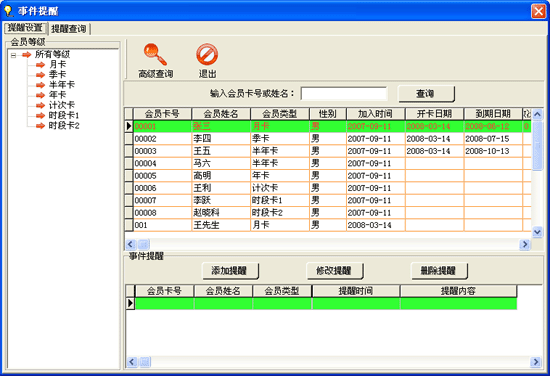This screenshot has height=376, width=550.
Task: Select the 月卡 arrow icon in tree
Action: [40, 65]
